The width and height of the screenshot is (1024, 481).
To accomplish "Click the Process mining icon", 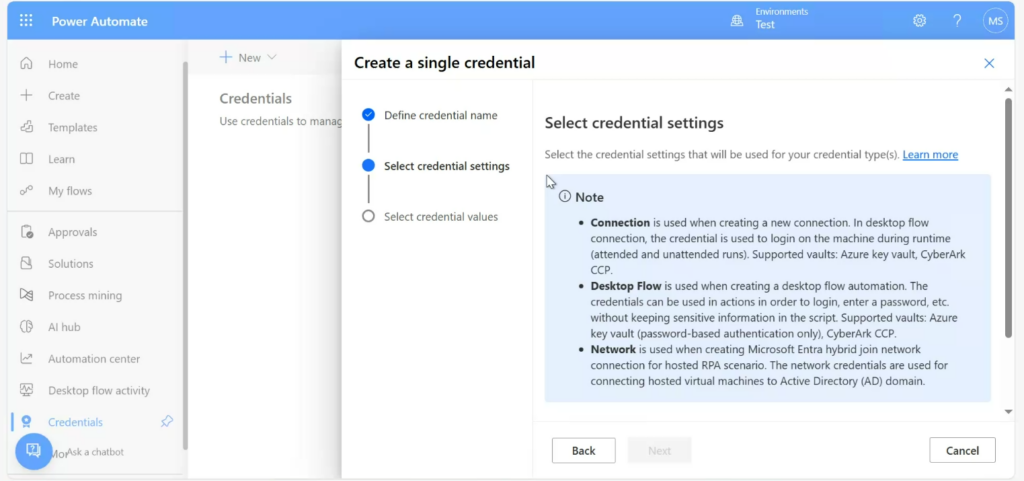I will pyautogui.click(x=26, y=295).
